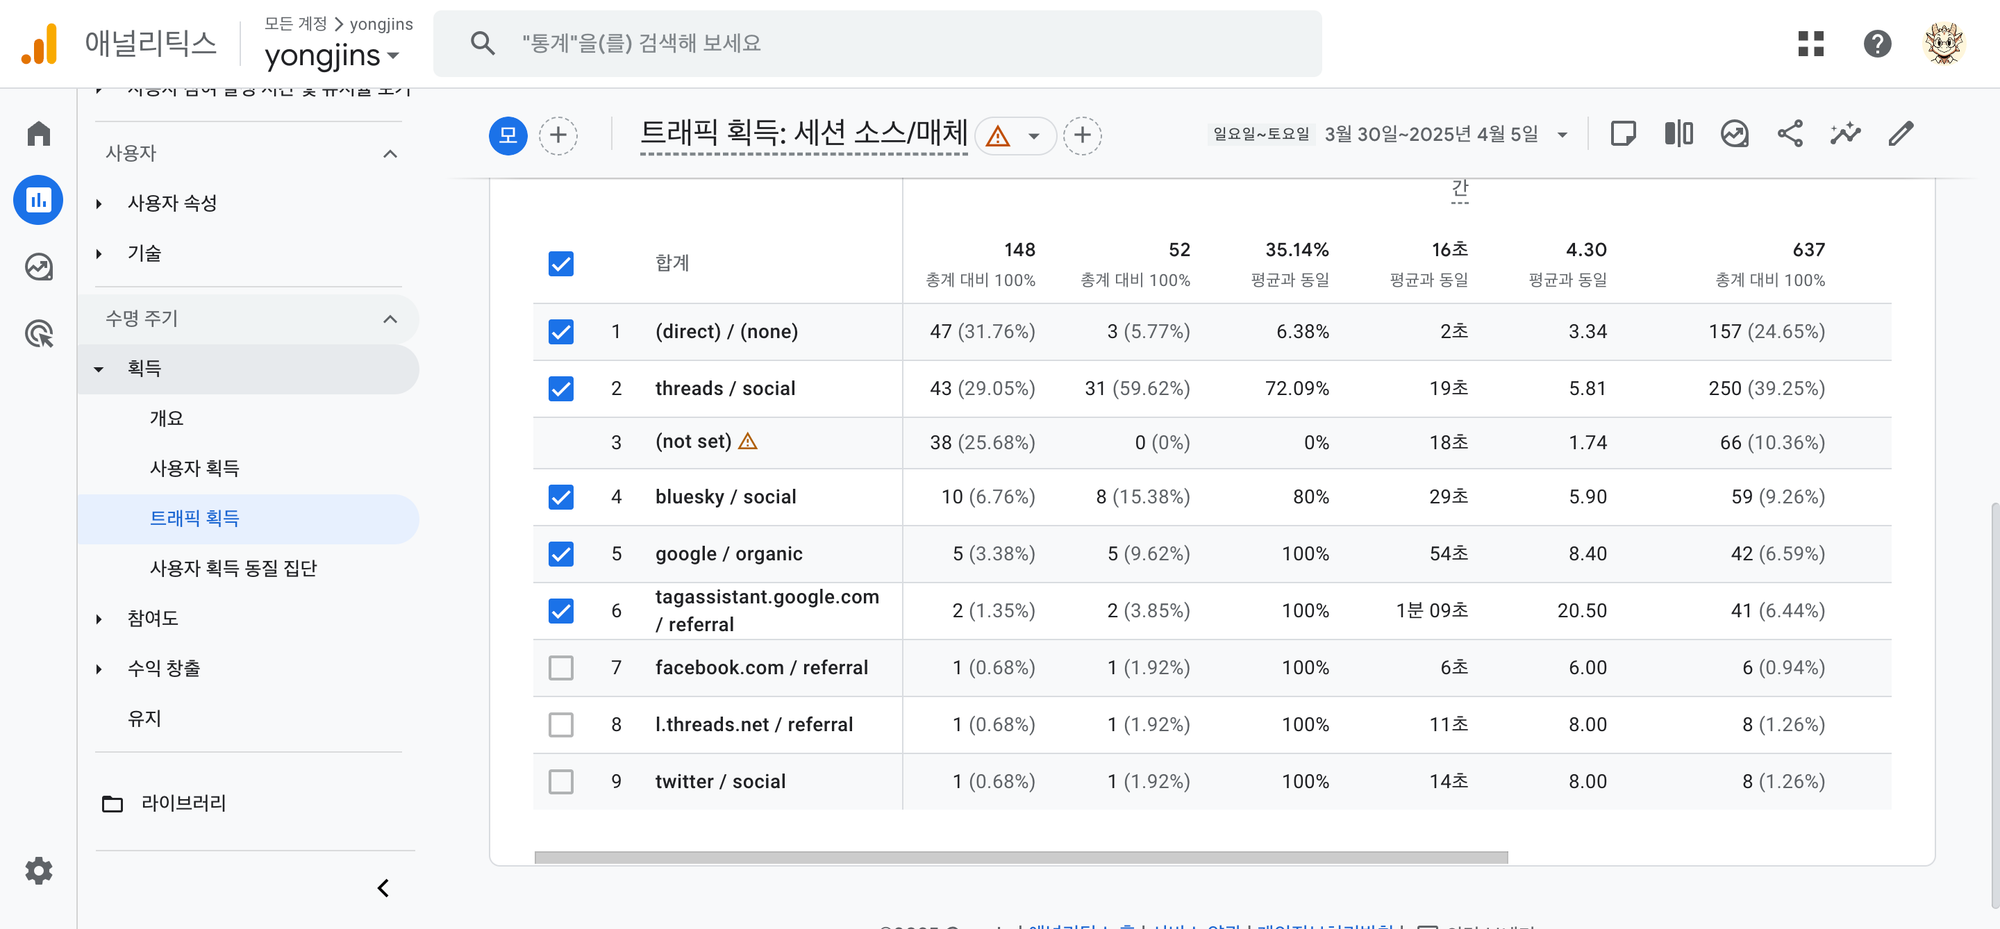Image resolution: width=2000 pixels, height=929 pixels.
Task: Check the facebook.com / referral row checkbox
Action: 560,668
